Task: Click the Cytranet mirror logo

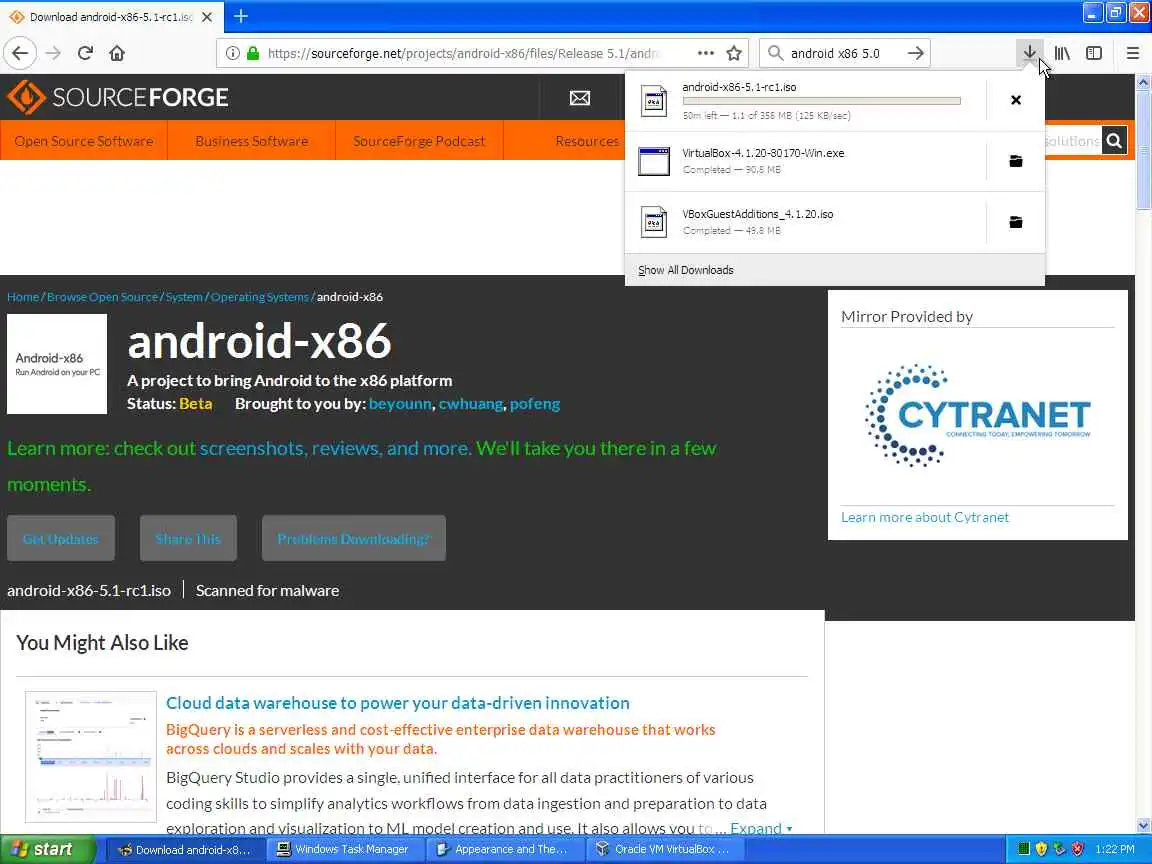Action: [x=978, y=416]
